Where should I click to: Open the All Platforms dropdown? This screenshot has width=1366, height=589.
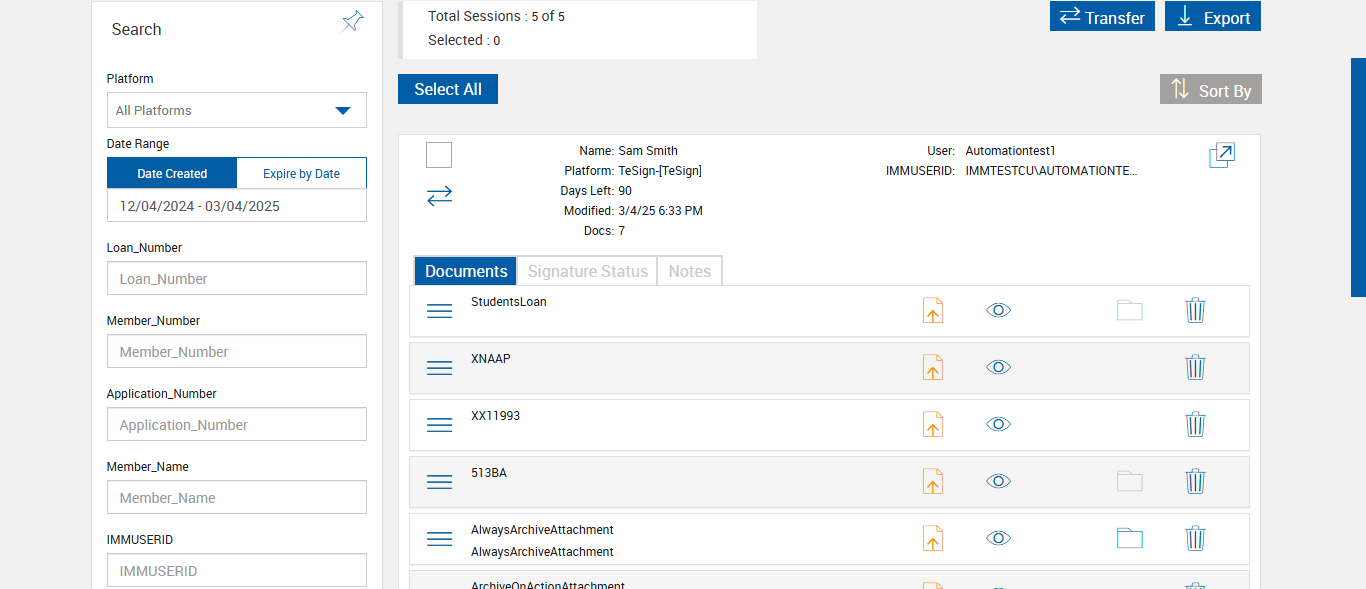pyautogui.click(x=237, y=110)
